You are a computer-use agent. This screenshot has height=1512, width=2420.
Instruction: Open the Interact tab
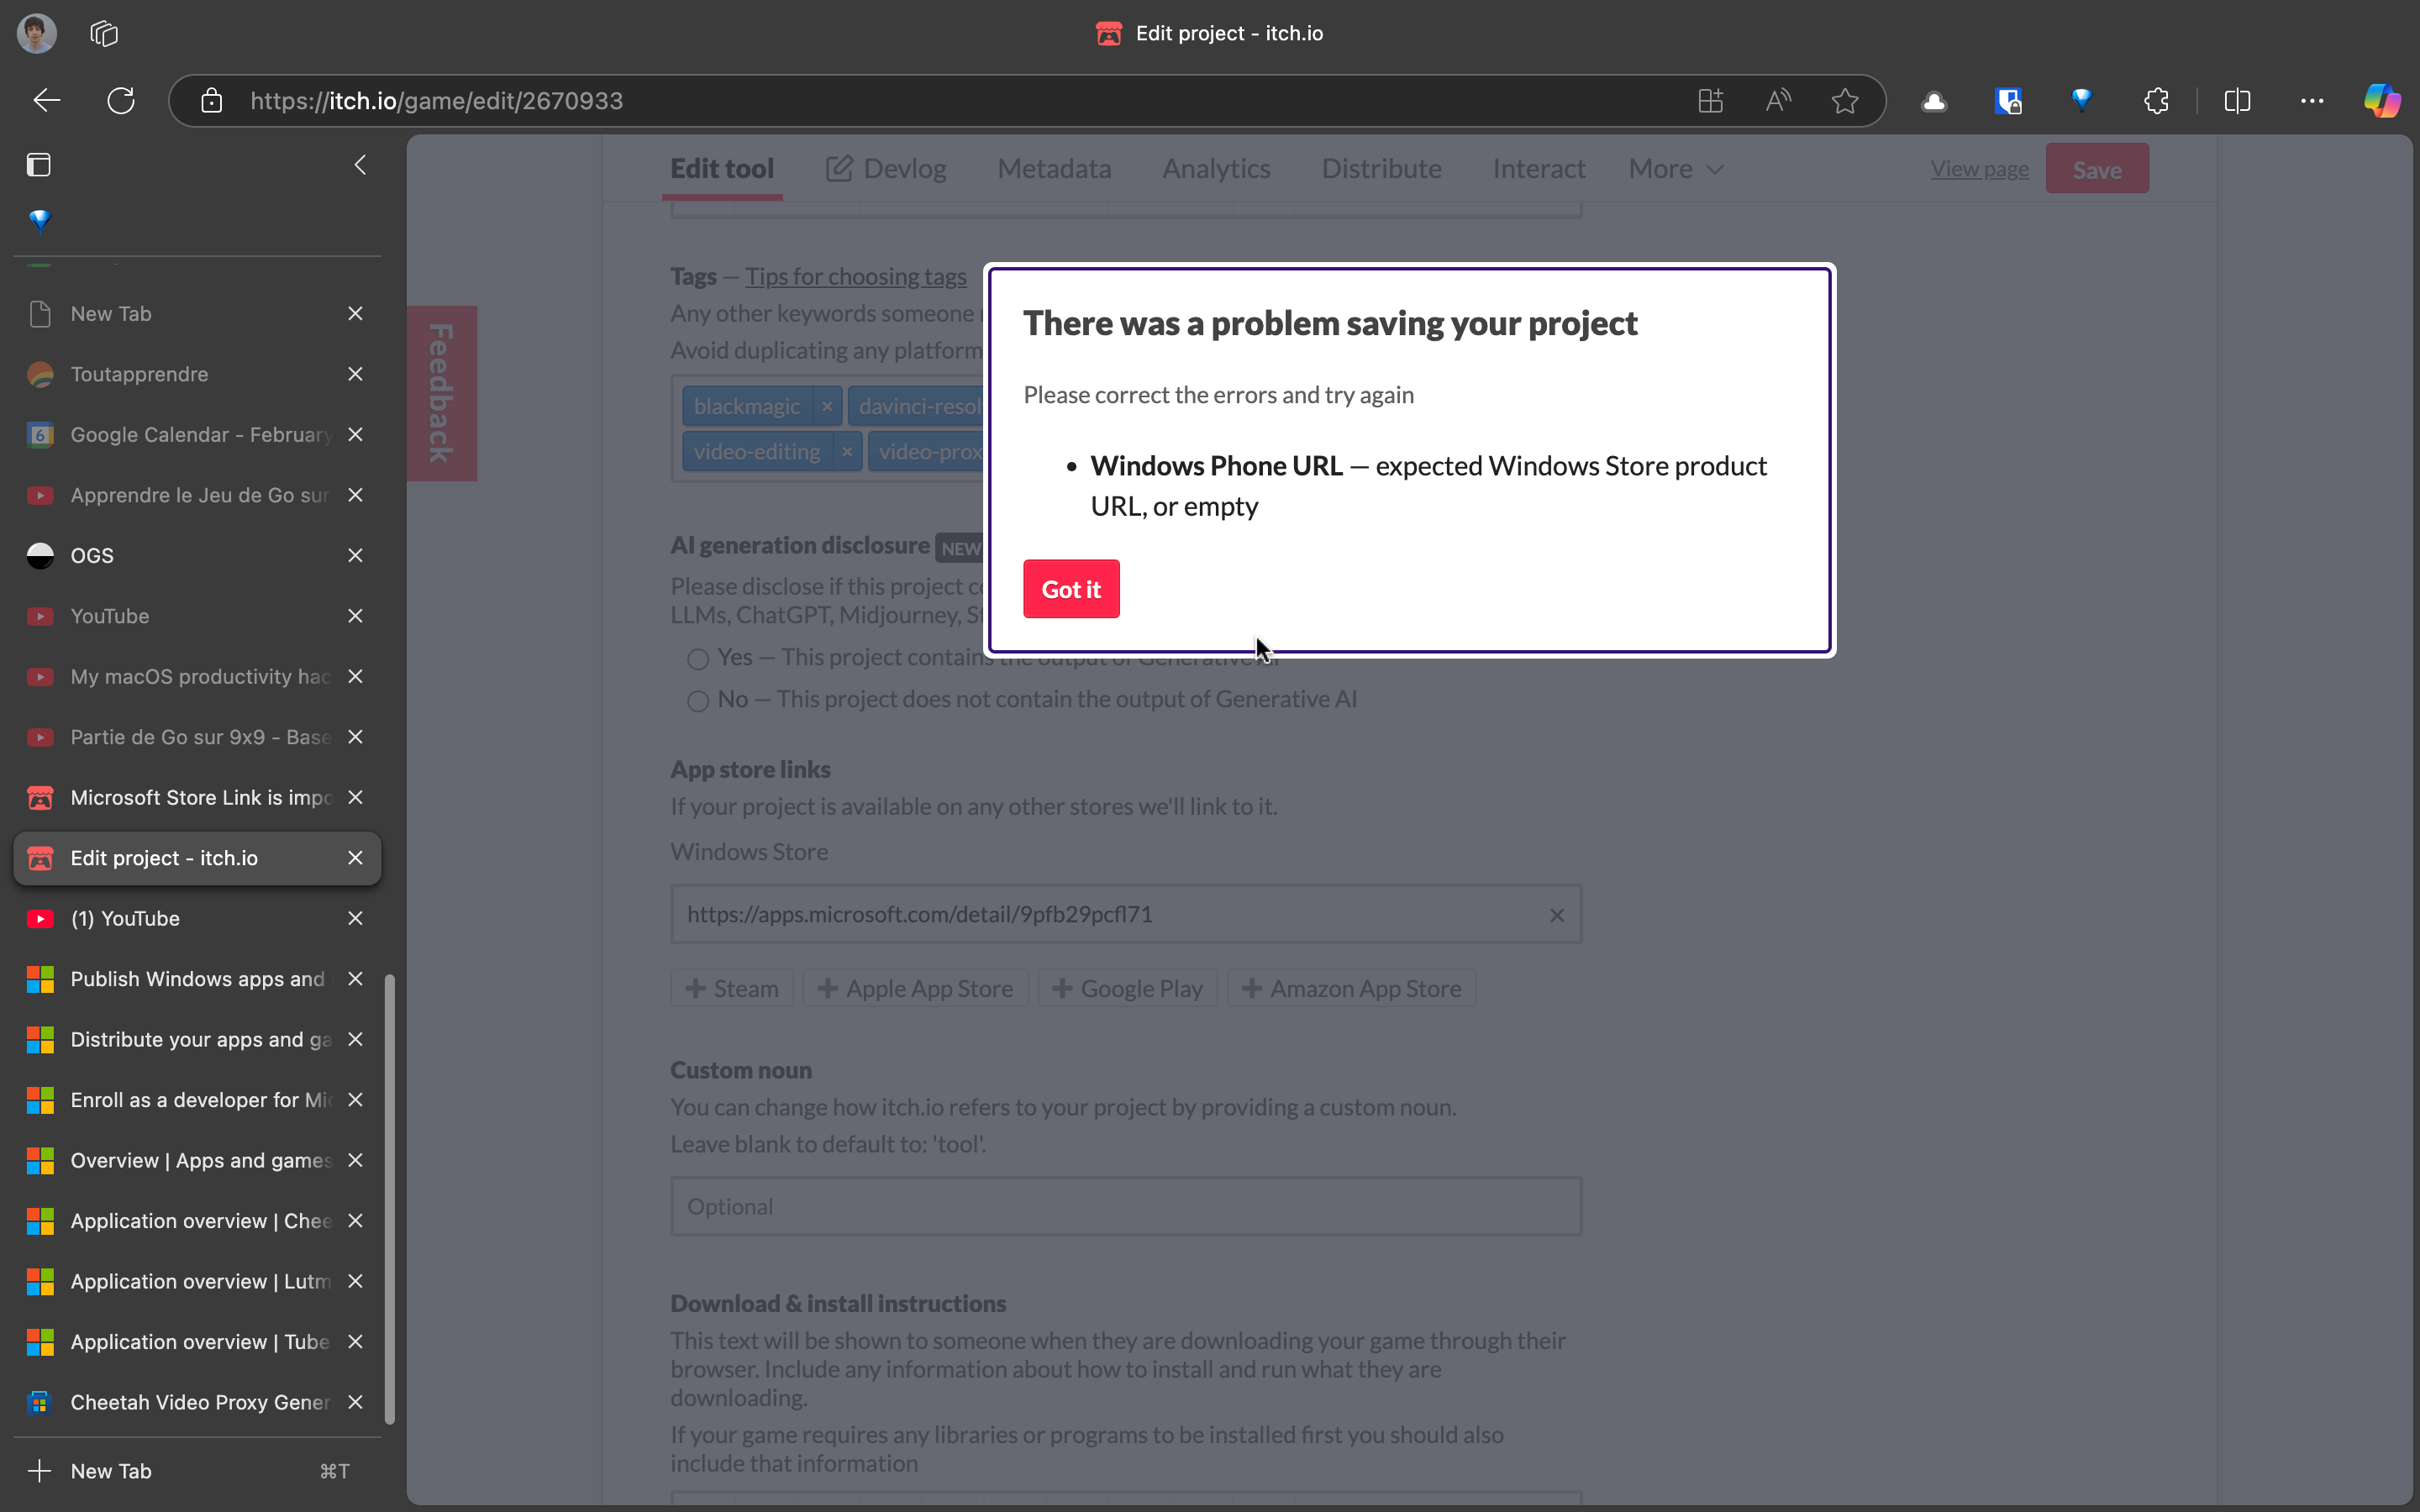[1539, 169]
